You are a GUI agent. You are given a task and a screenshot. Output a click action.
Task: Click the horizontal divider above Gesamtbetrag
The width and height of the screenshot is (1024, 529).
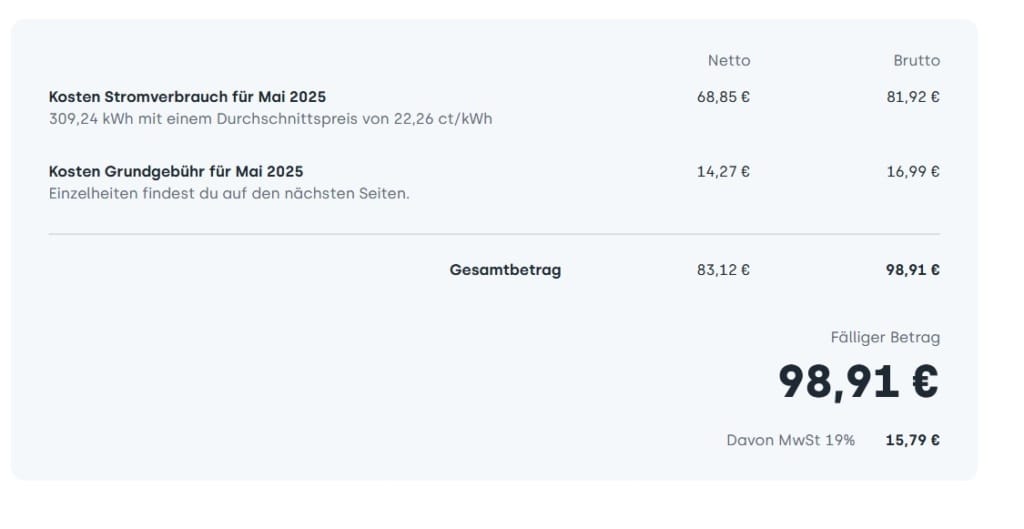point(494,234)
